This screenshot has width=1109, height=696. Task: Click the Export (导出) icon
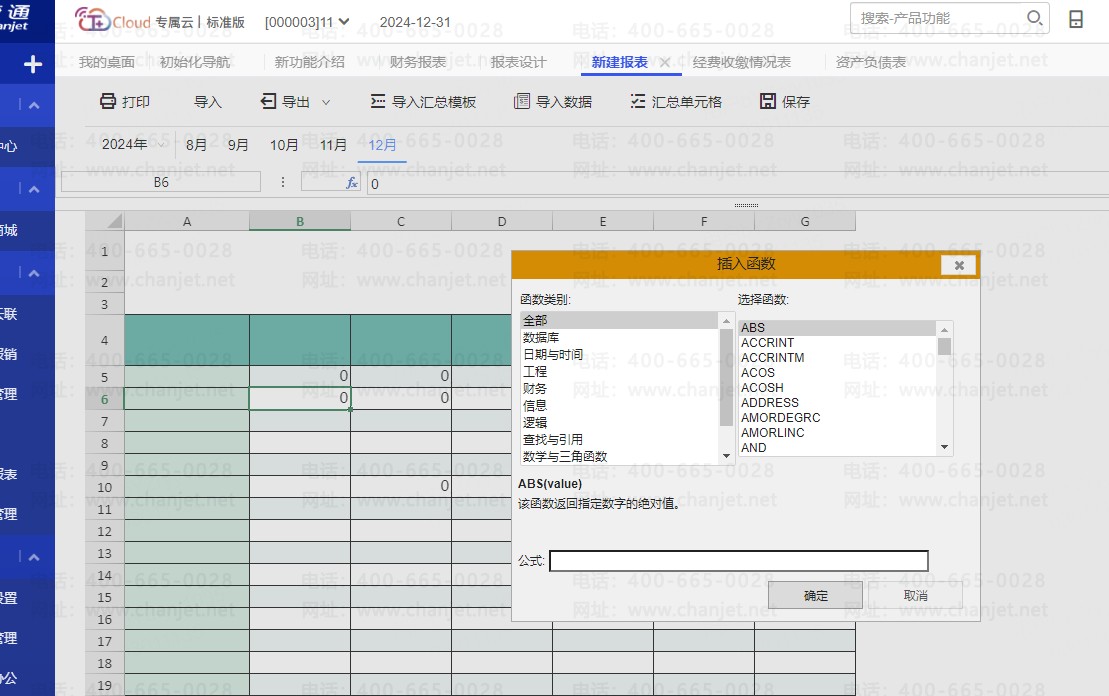(268, 102)
